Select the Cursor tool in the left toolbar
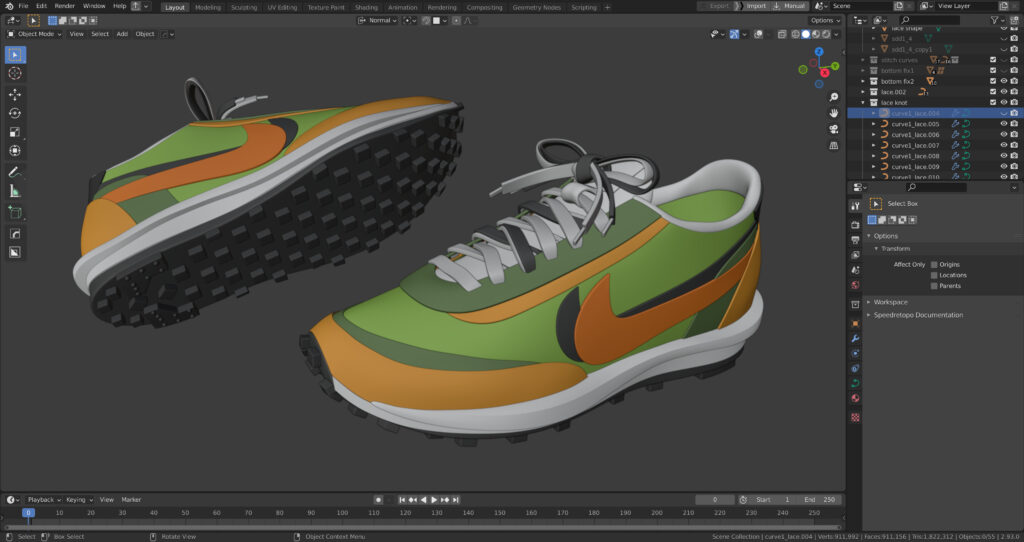The width and height of the screenshot is (1024, 542). click(x=15, y=74)
